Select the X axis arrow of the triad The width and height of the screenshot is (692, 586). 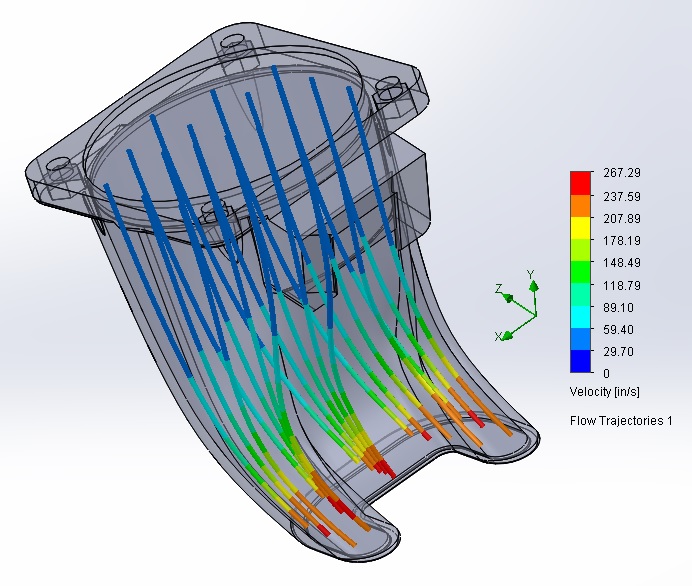tap(508, 334)
